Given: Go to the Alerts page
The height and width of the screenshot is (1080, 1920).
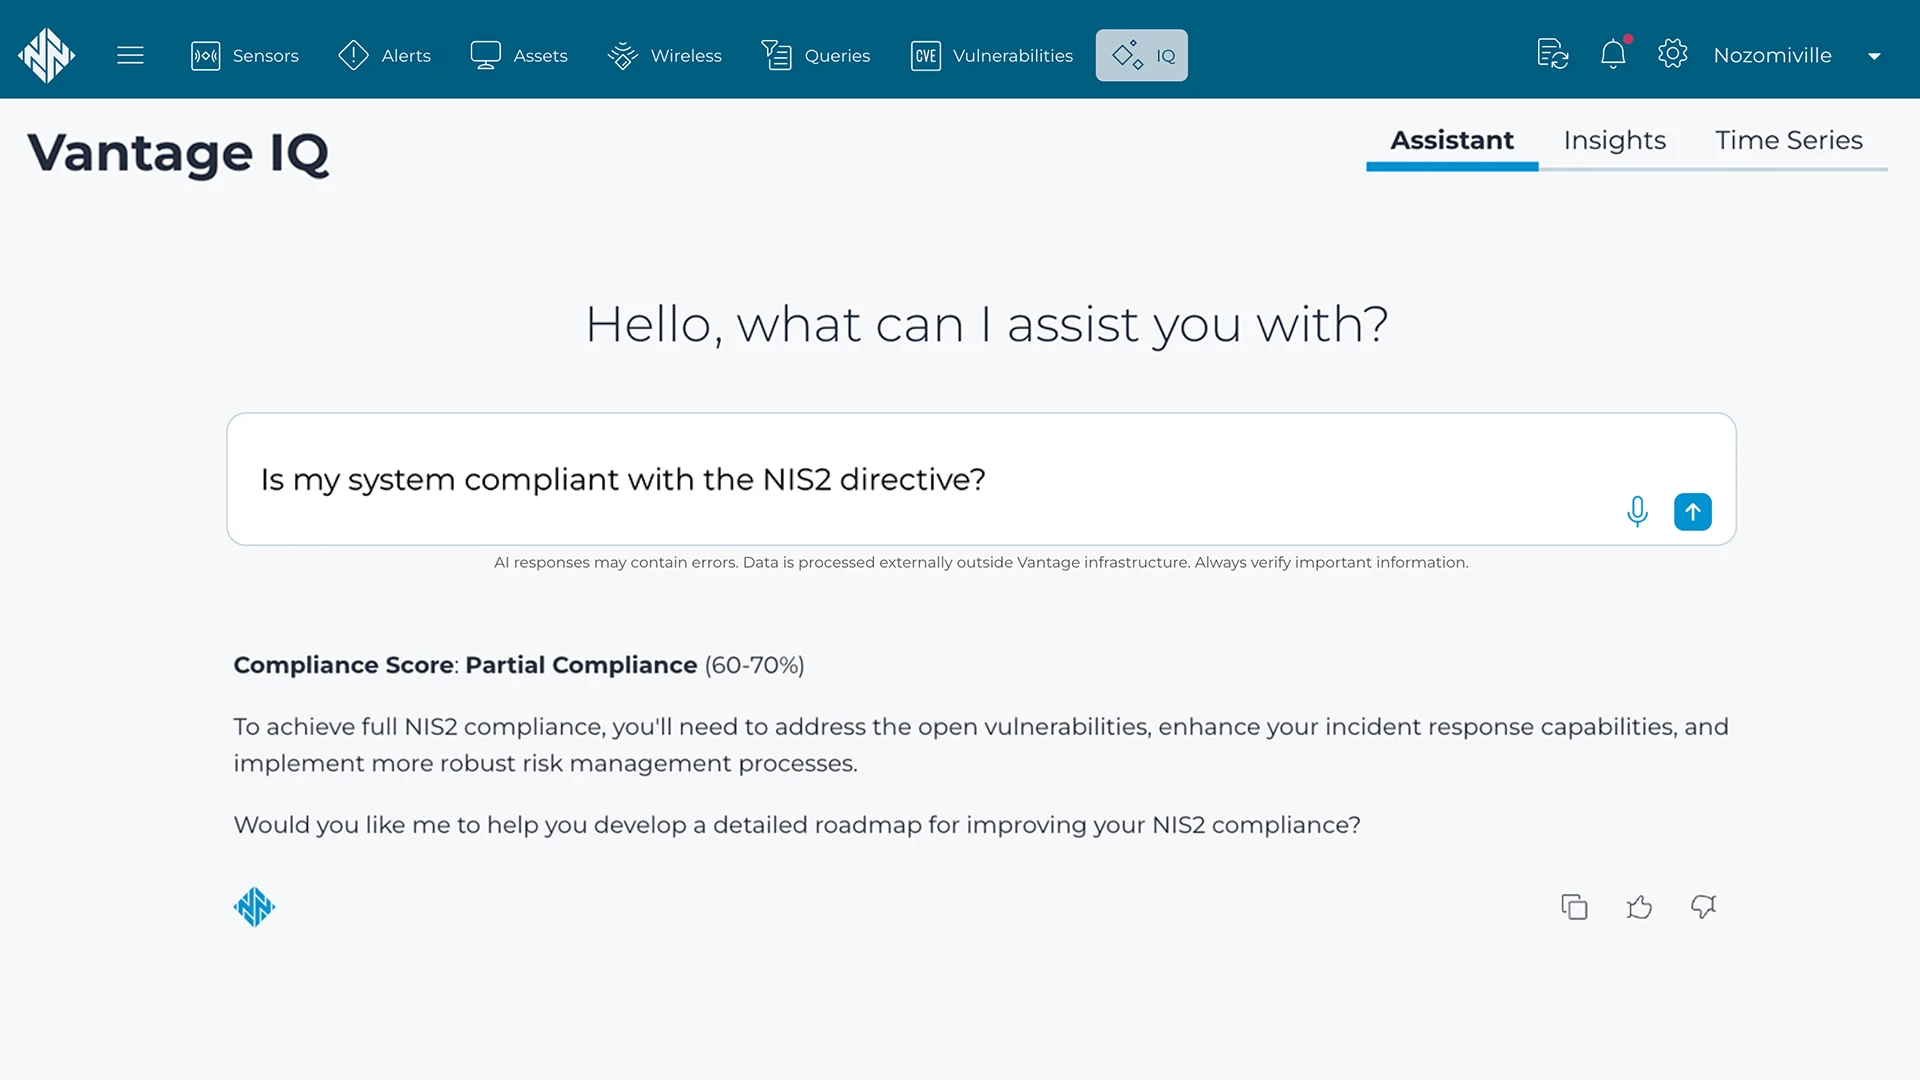Looking at the screenshot, I should tap(385, 55).
